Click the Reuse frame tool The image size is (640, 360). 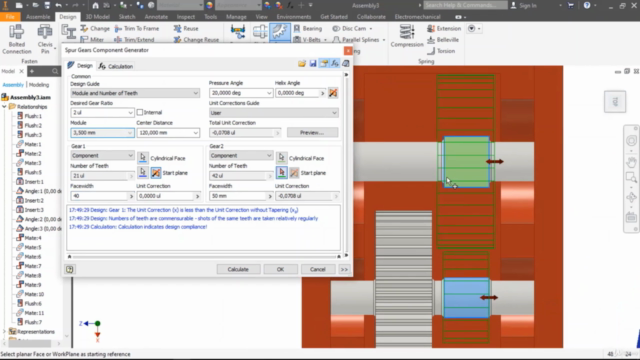click(x=186, y=29)
